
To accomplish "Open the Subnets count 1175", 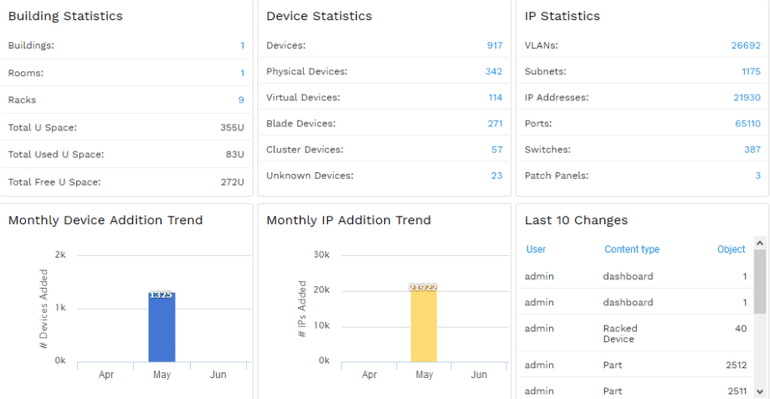I will point(751,72).
